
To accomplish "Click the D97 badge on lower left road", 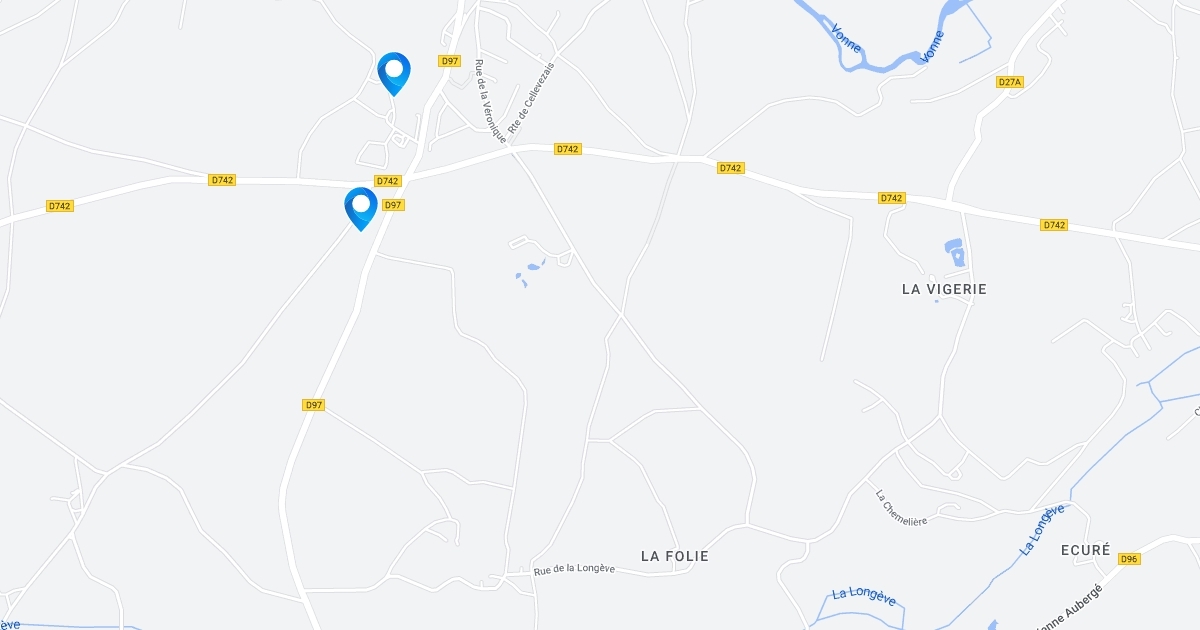I will tap(314, 405).
